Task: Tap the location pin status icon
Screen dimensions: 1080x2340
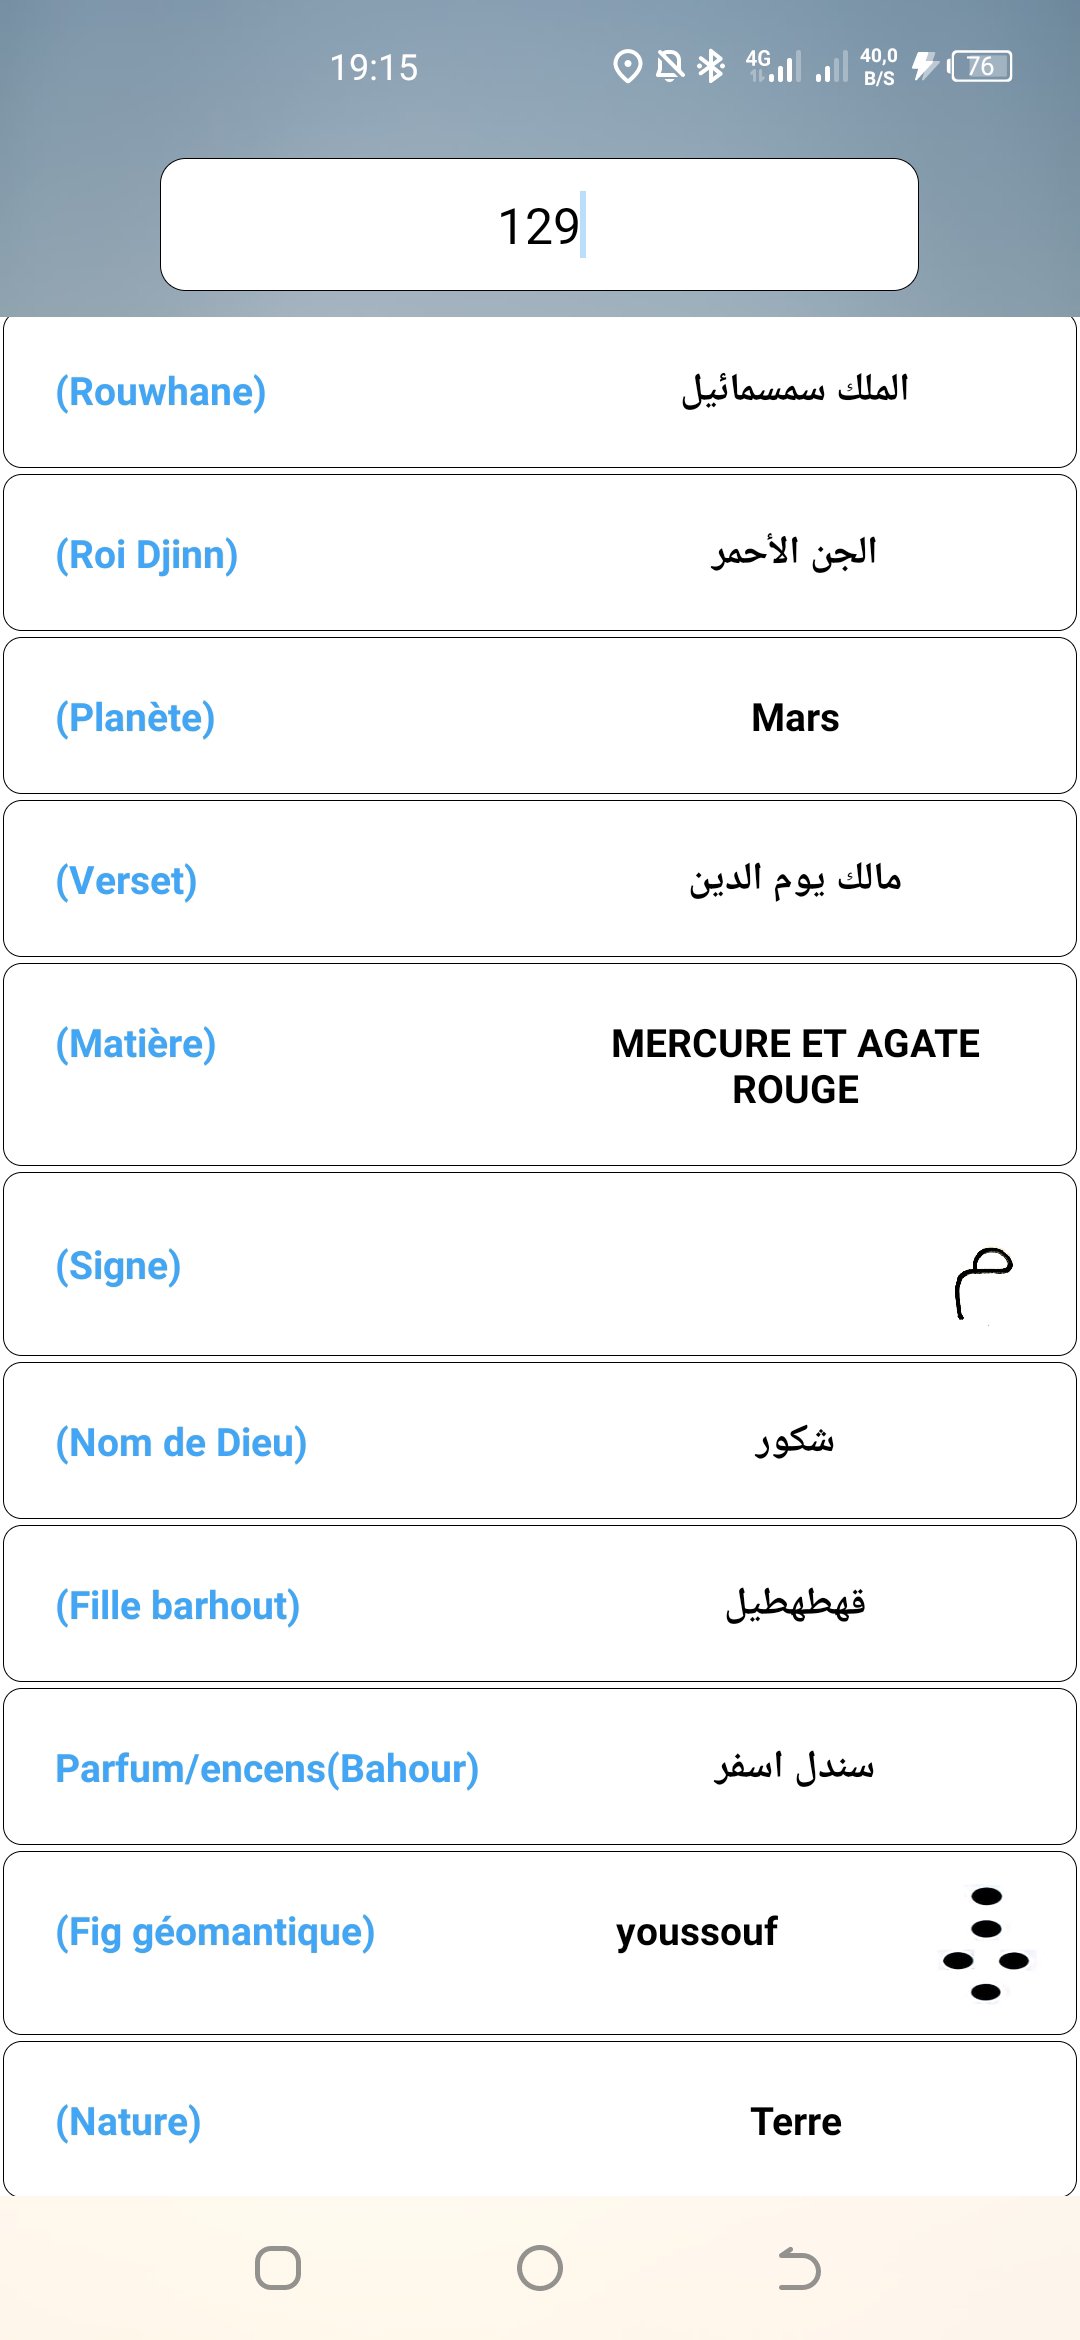Action: pos(627,67)
